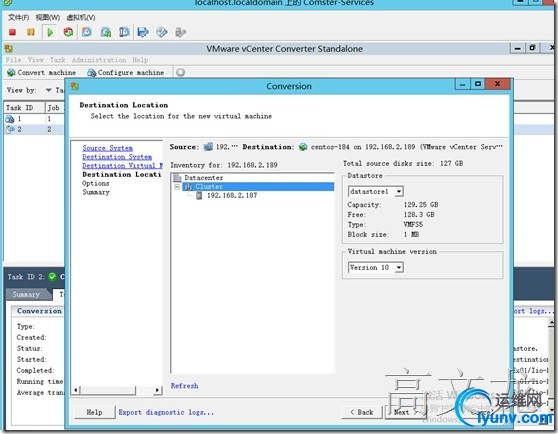Click the source machine icon next to Source
Viewport: 558px width, 434px height.
(208, 147)
